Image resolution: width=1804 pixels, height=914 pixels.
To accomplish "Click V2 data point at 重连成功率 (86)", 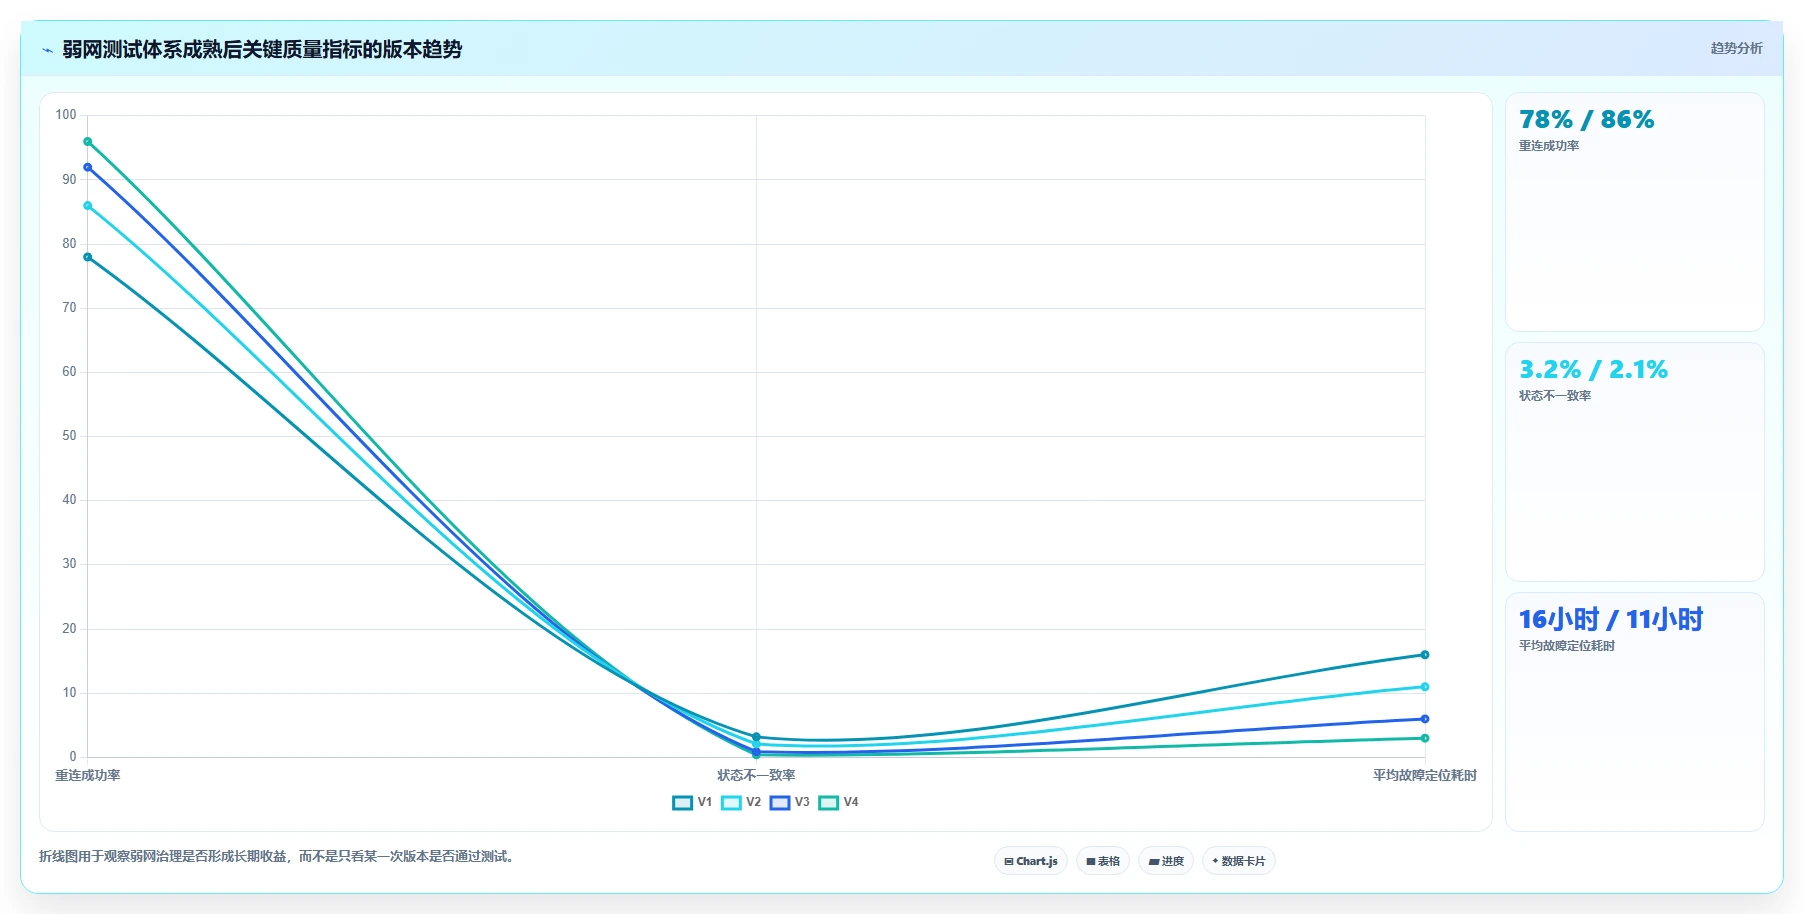I will pos(88,206).
